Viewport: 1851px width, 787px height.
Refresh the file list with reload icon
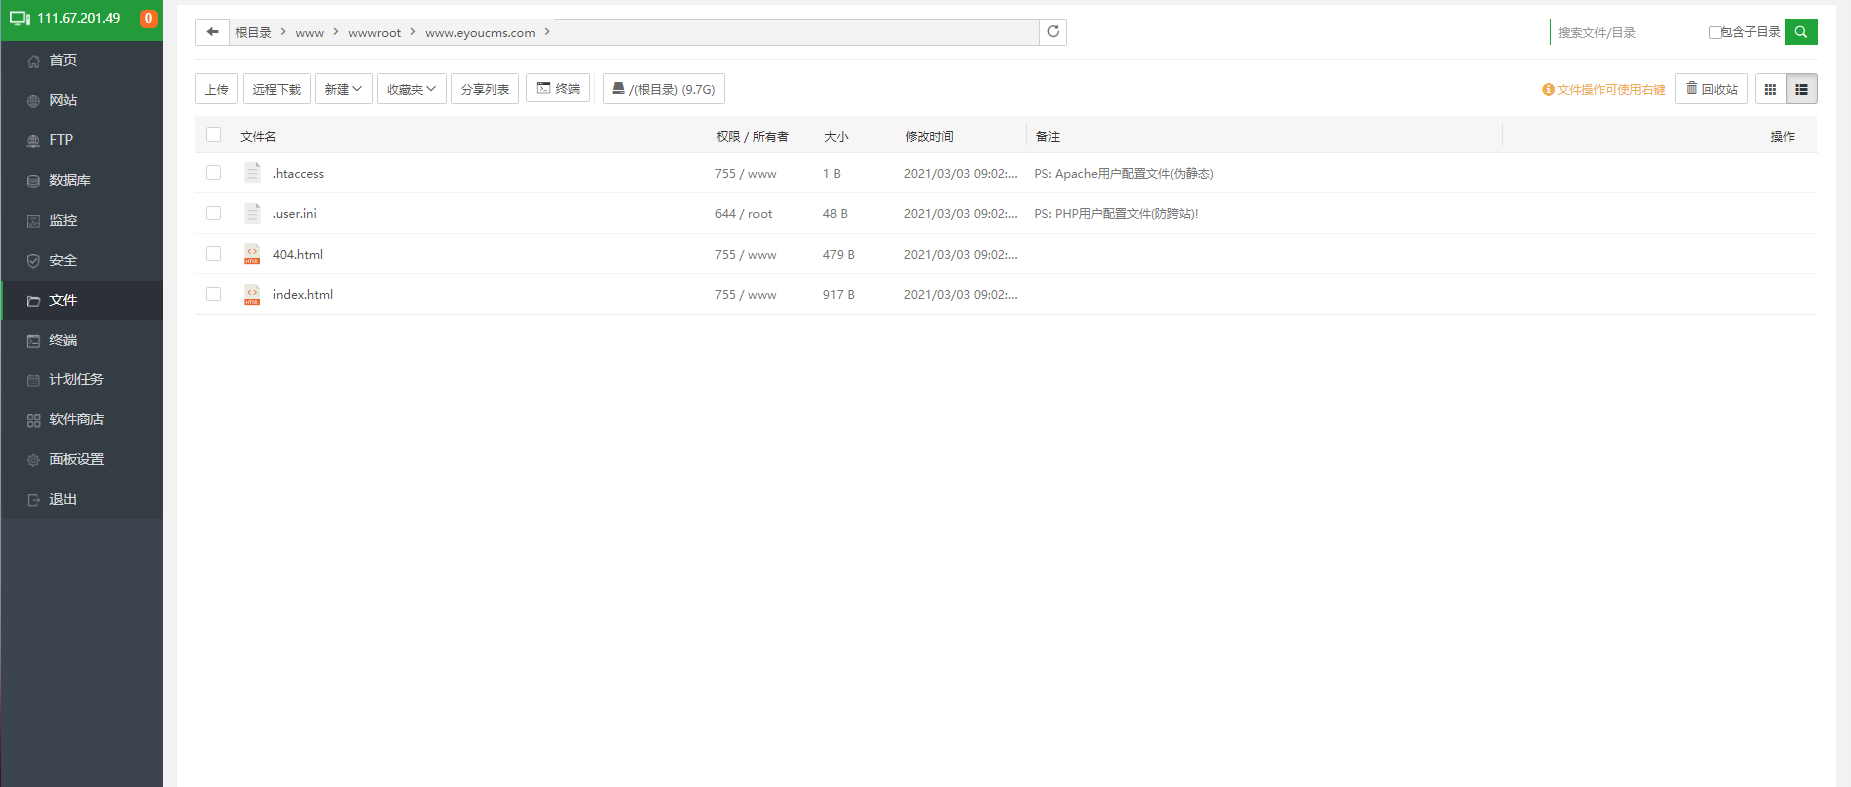[x=1053, y=32]
